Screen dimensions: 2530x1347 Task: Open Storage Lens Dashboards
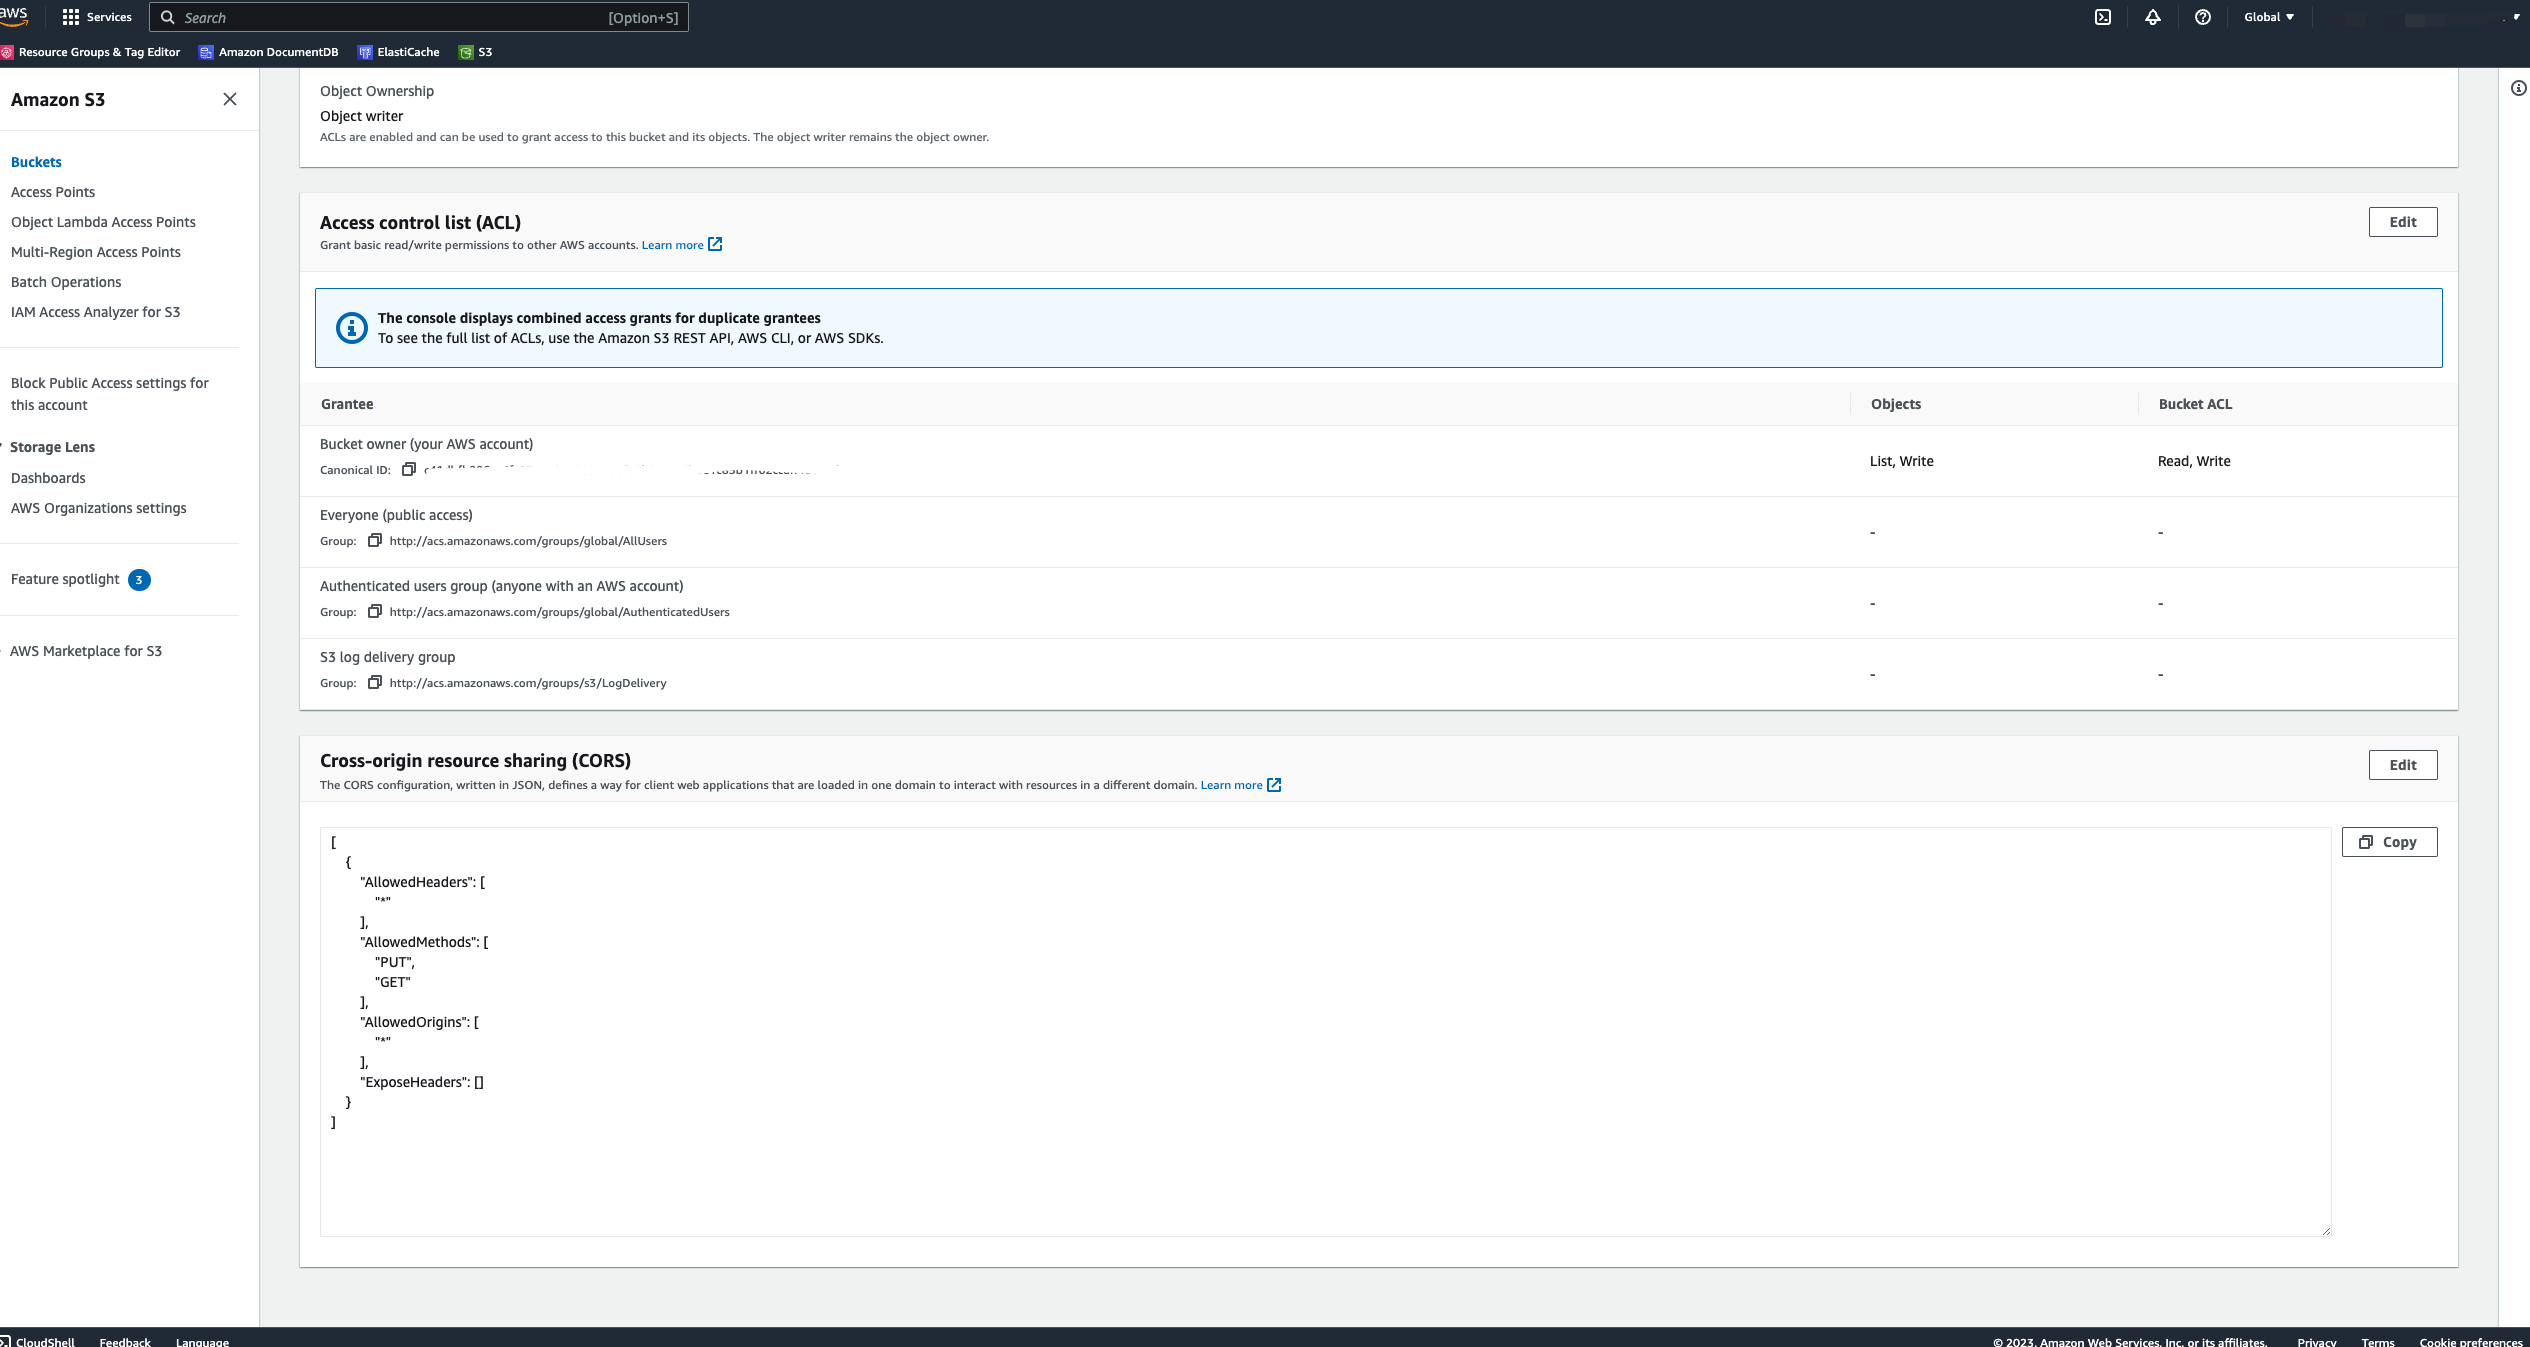click(x=48, y=478)
